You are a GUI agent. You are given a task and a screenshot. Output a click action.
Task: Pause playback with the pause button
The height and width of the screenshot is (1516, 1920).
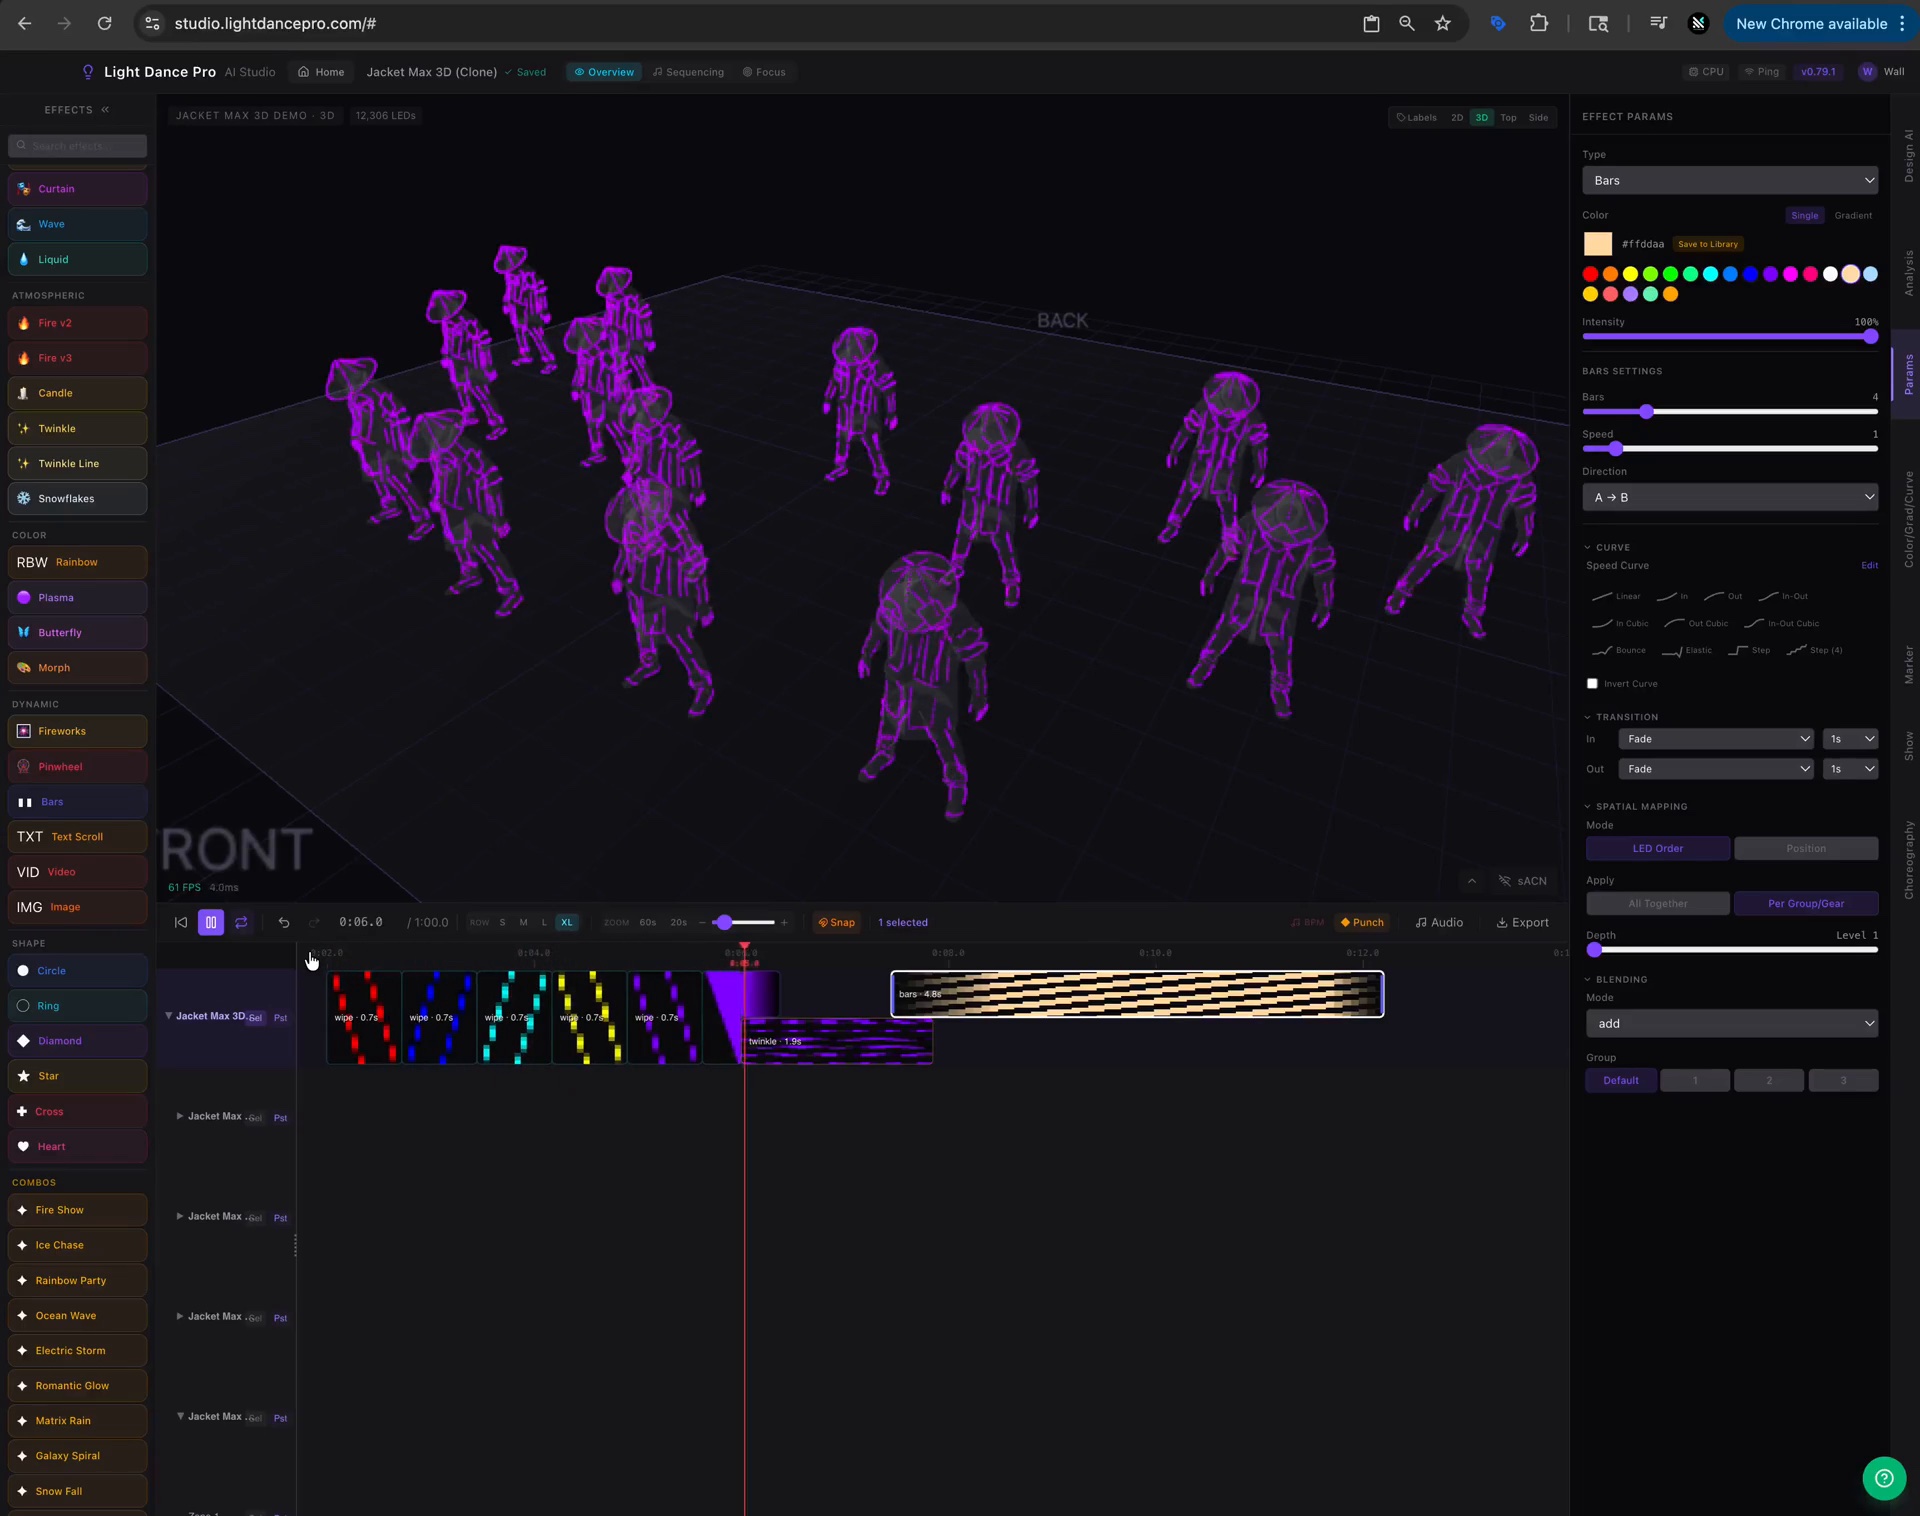tap(211, 922)
